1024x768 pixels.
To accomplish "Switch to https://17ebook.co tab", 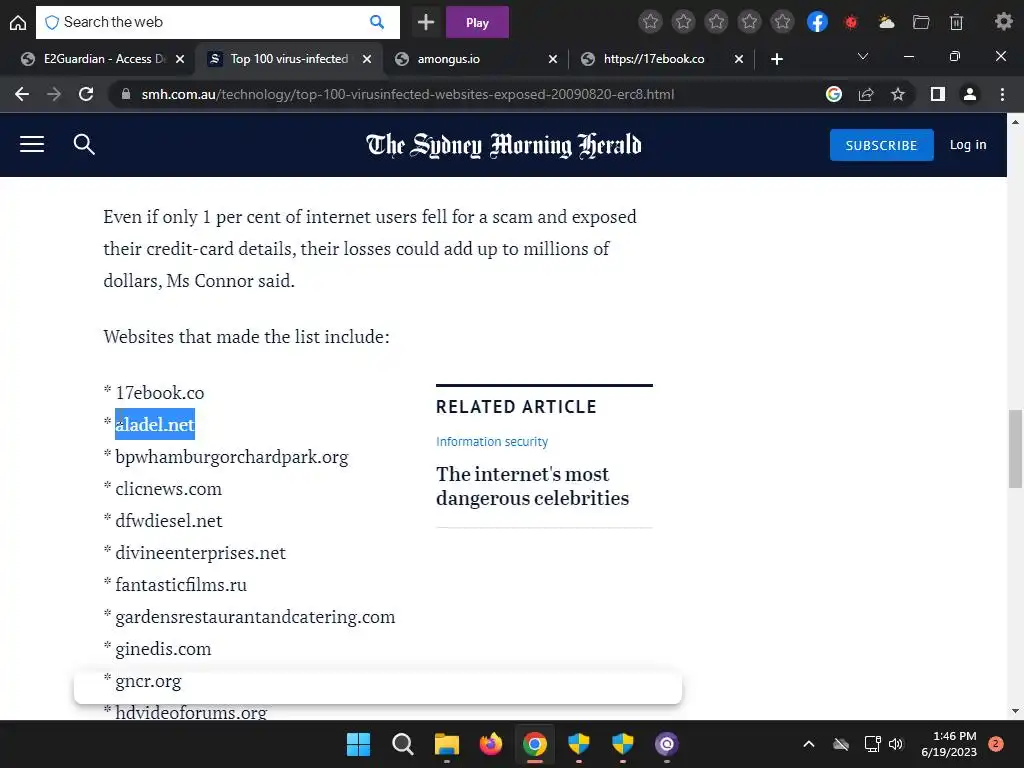I will 661,59.
